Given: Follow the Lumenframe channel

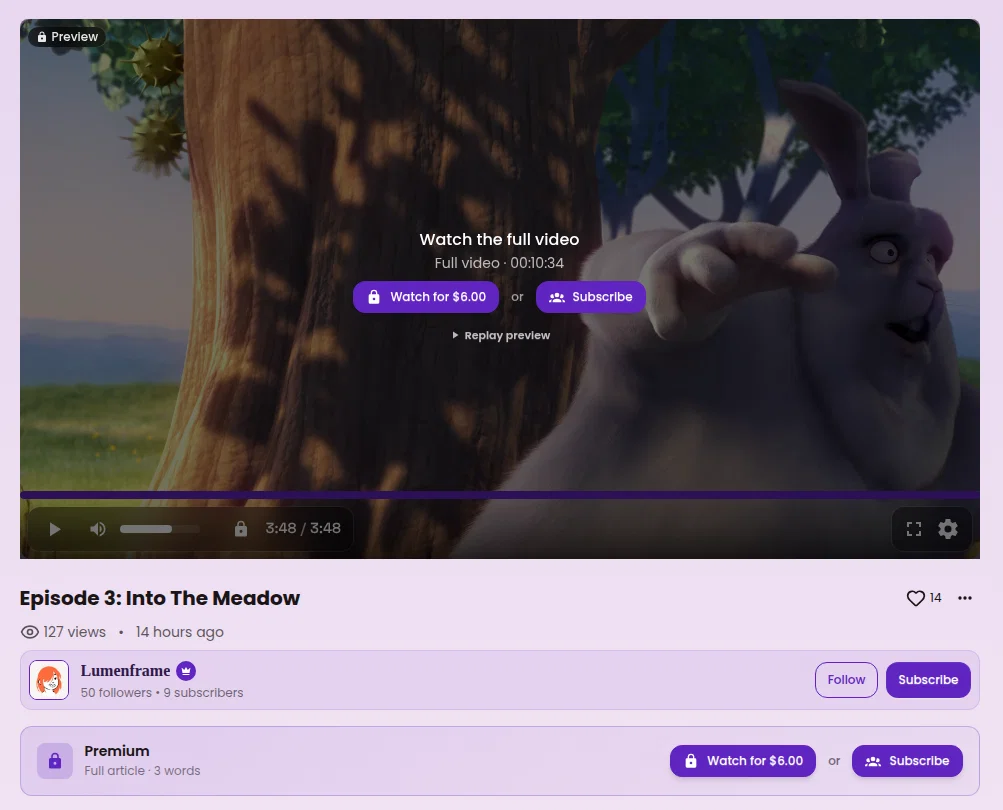Looking at the screenshot, I should (846, 679).
